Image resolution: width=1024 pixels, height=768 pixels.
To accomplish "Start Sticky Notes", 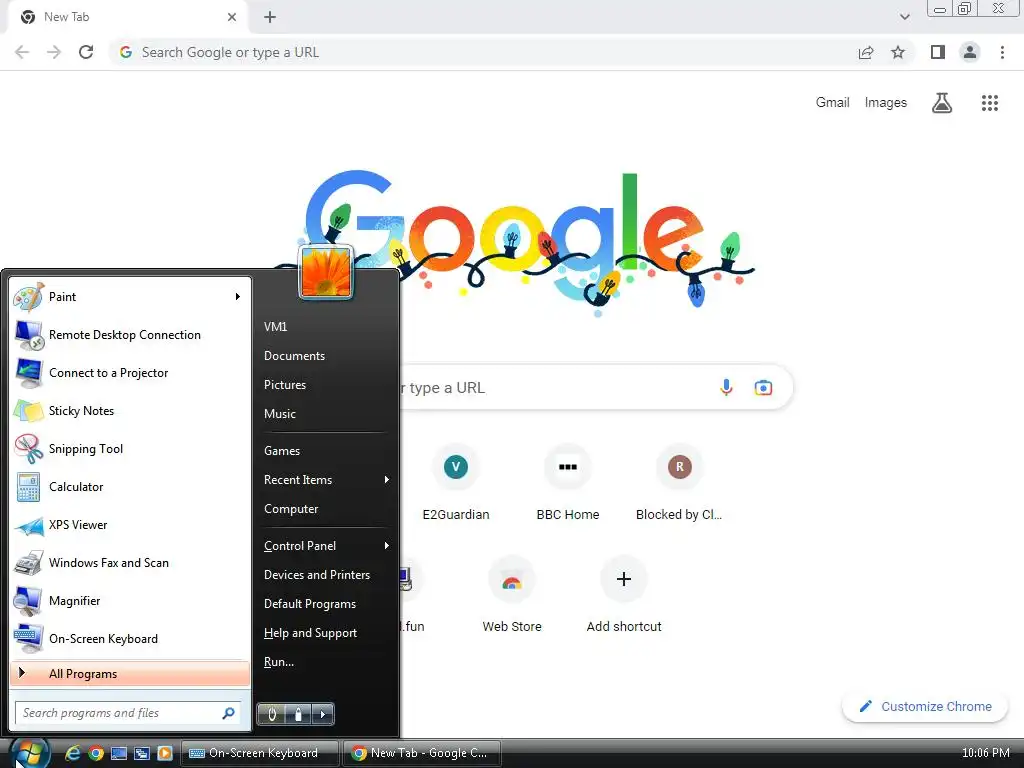I will click(x=131, y=411).
